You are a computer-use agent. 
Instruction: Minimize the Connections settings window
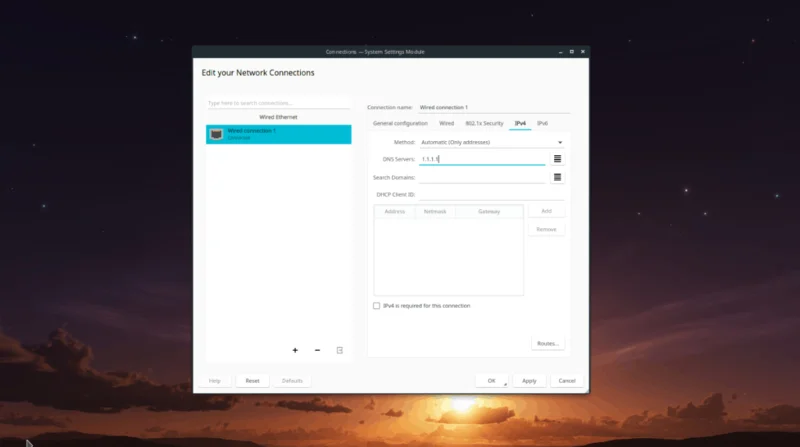pos(560,52)
